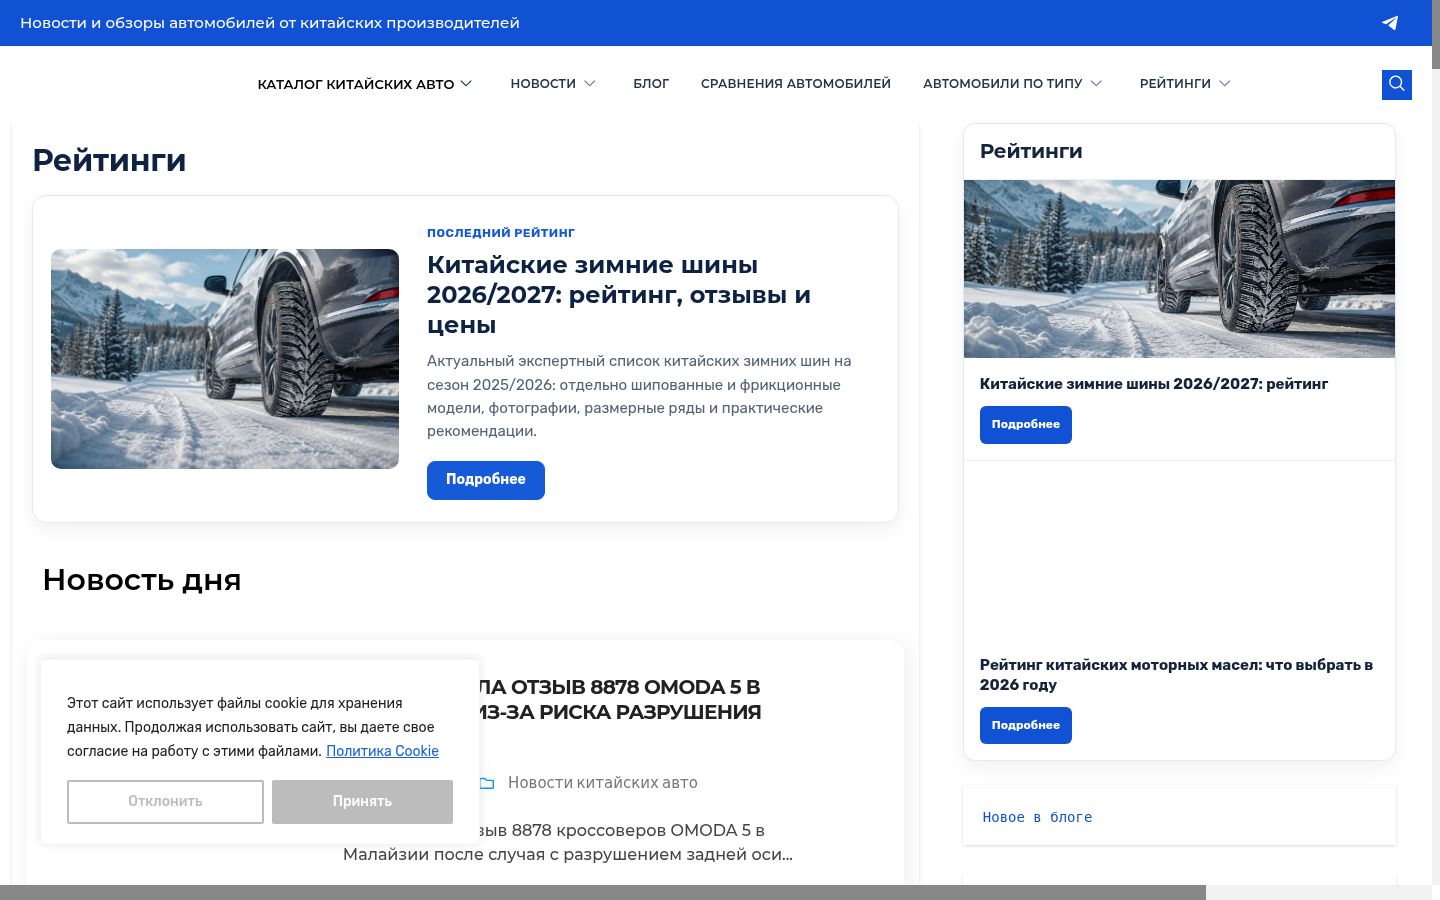Open the Автомобили по типу menu item
Screen dimensions: 1440x900
coord(1003,84)
